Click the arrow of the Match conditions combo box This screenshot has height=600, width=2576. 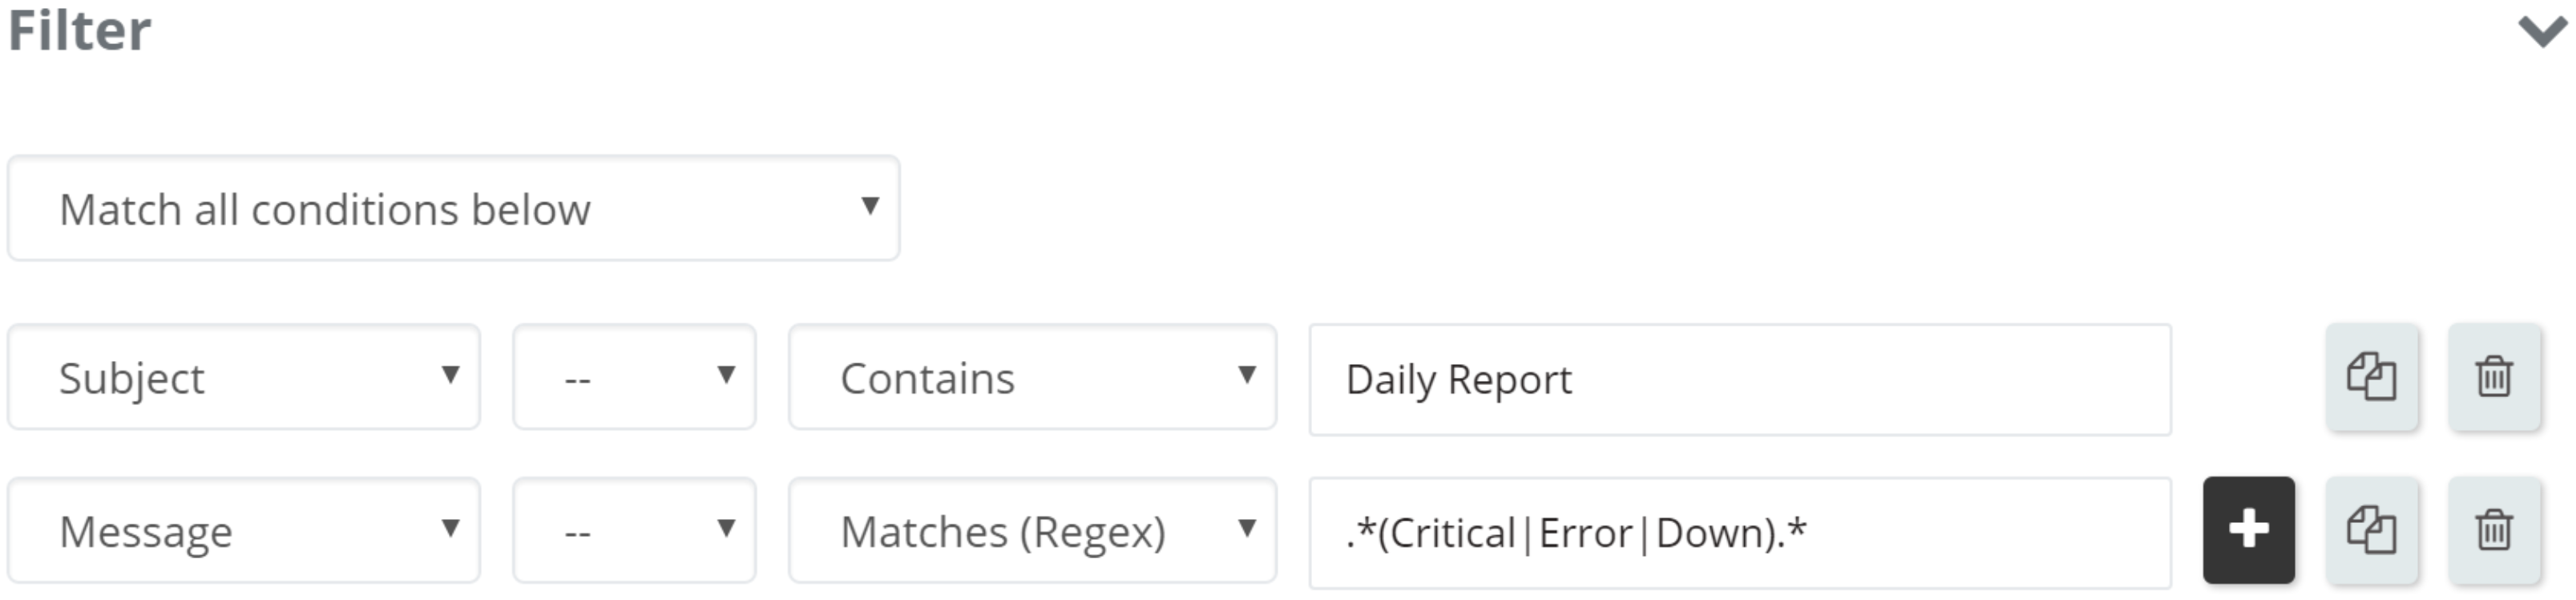pyautogui.click(x=870, y=205)
